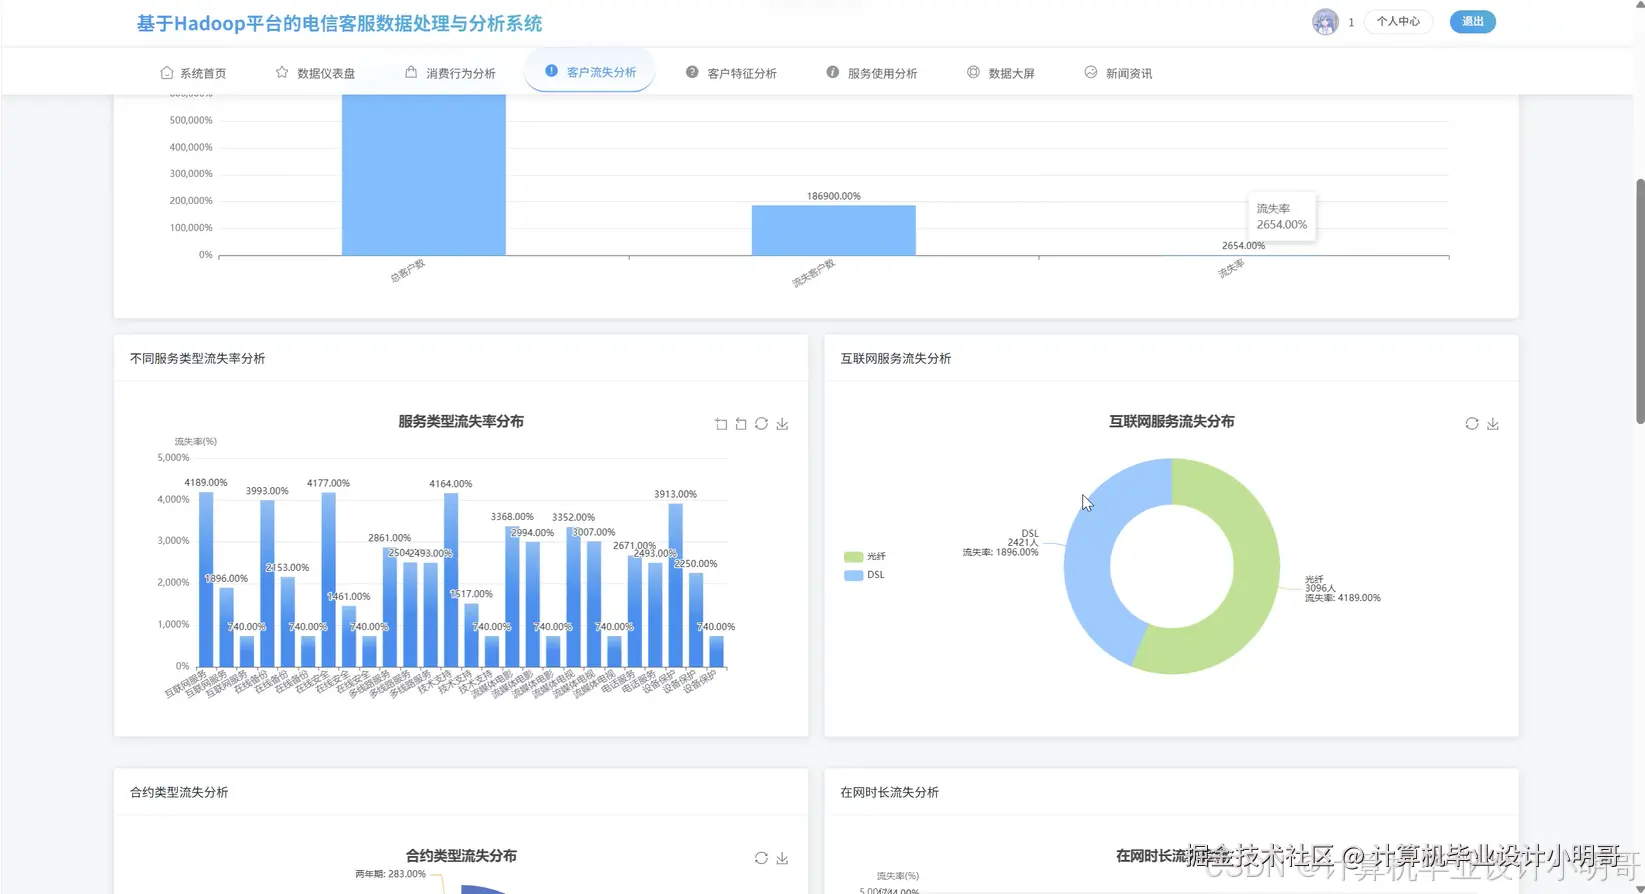Screen dimensions: 1645x894
Task: Click the 互联网服务流失分析 card title
Action: pos(895,358)
